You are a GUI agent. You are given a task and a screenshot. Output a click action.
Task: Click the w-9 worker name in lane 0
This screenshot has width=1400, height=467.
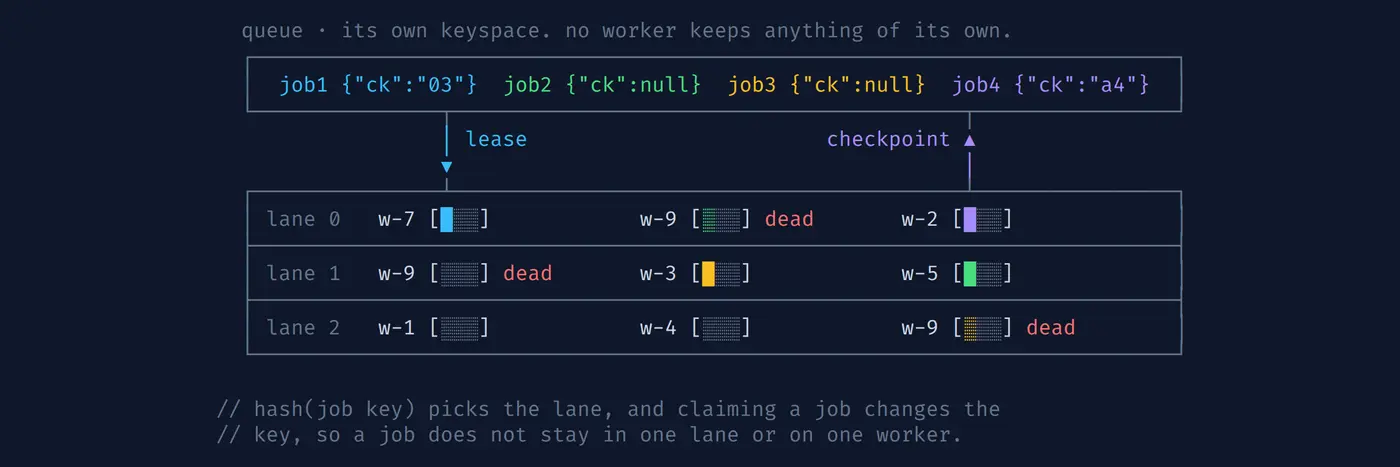[658, 219]
